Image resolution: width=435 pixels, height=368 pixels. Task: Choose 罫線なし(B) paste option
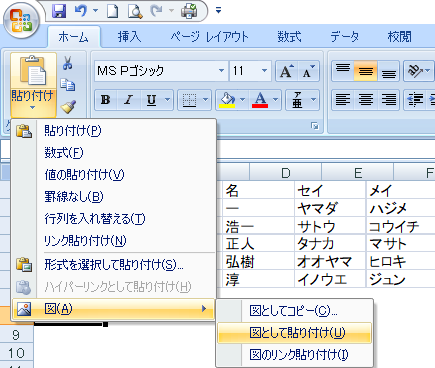click(x=113, y=197)
